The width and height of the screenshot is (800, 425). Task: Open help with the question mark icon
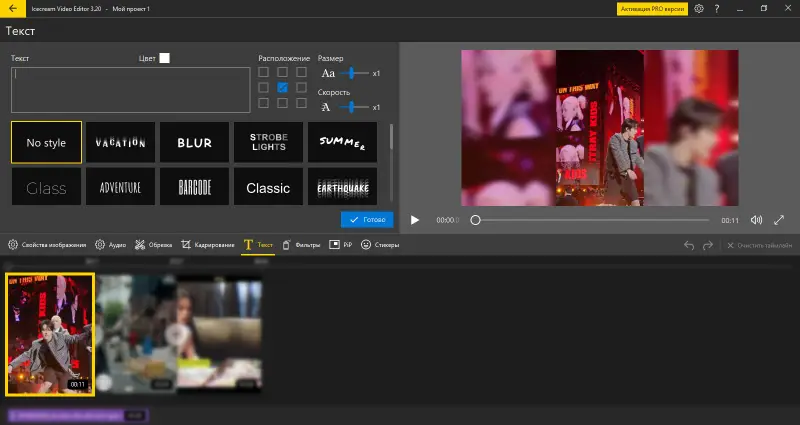coord(716,9)
